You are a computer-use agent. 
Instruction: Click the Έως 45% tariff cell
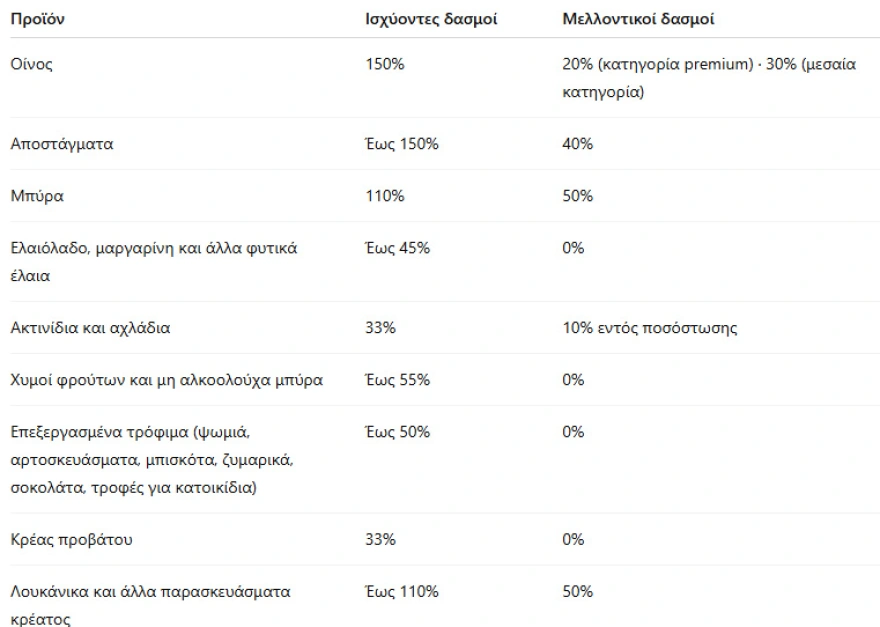(x=398, y=248)
